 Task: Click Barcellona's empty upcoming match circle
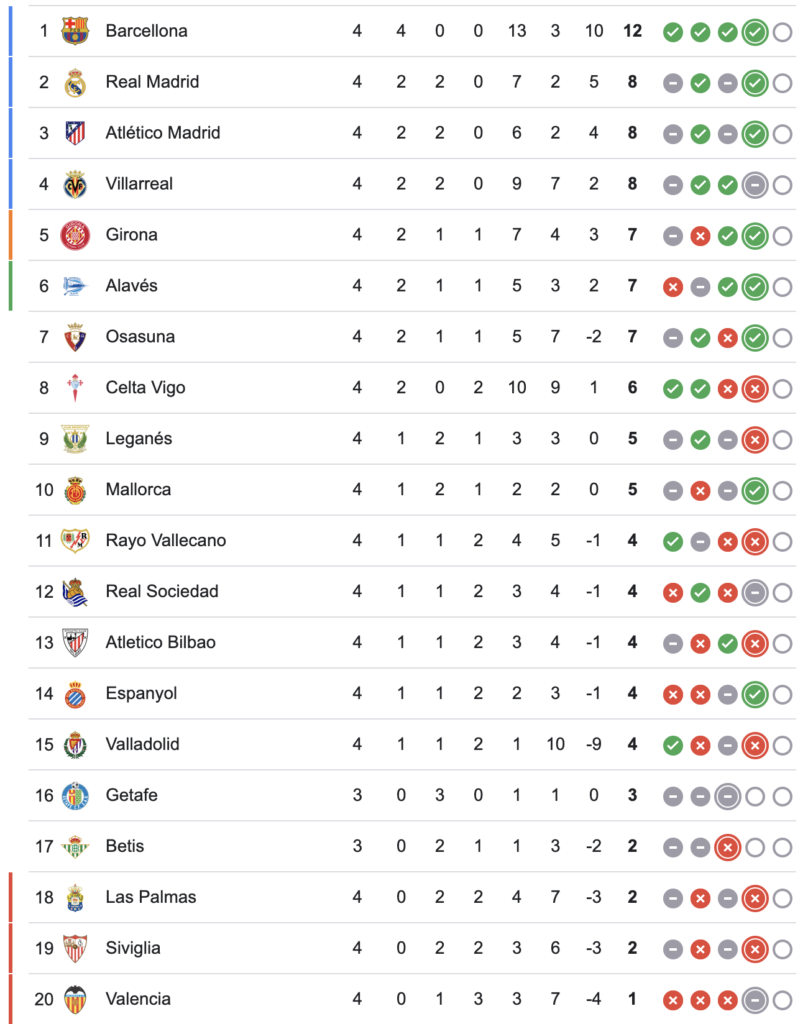pos(783,32)
